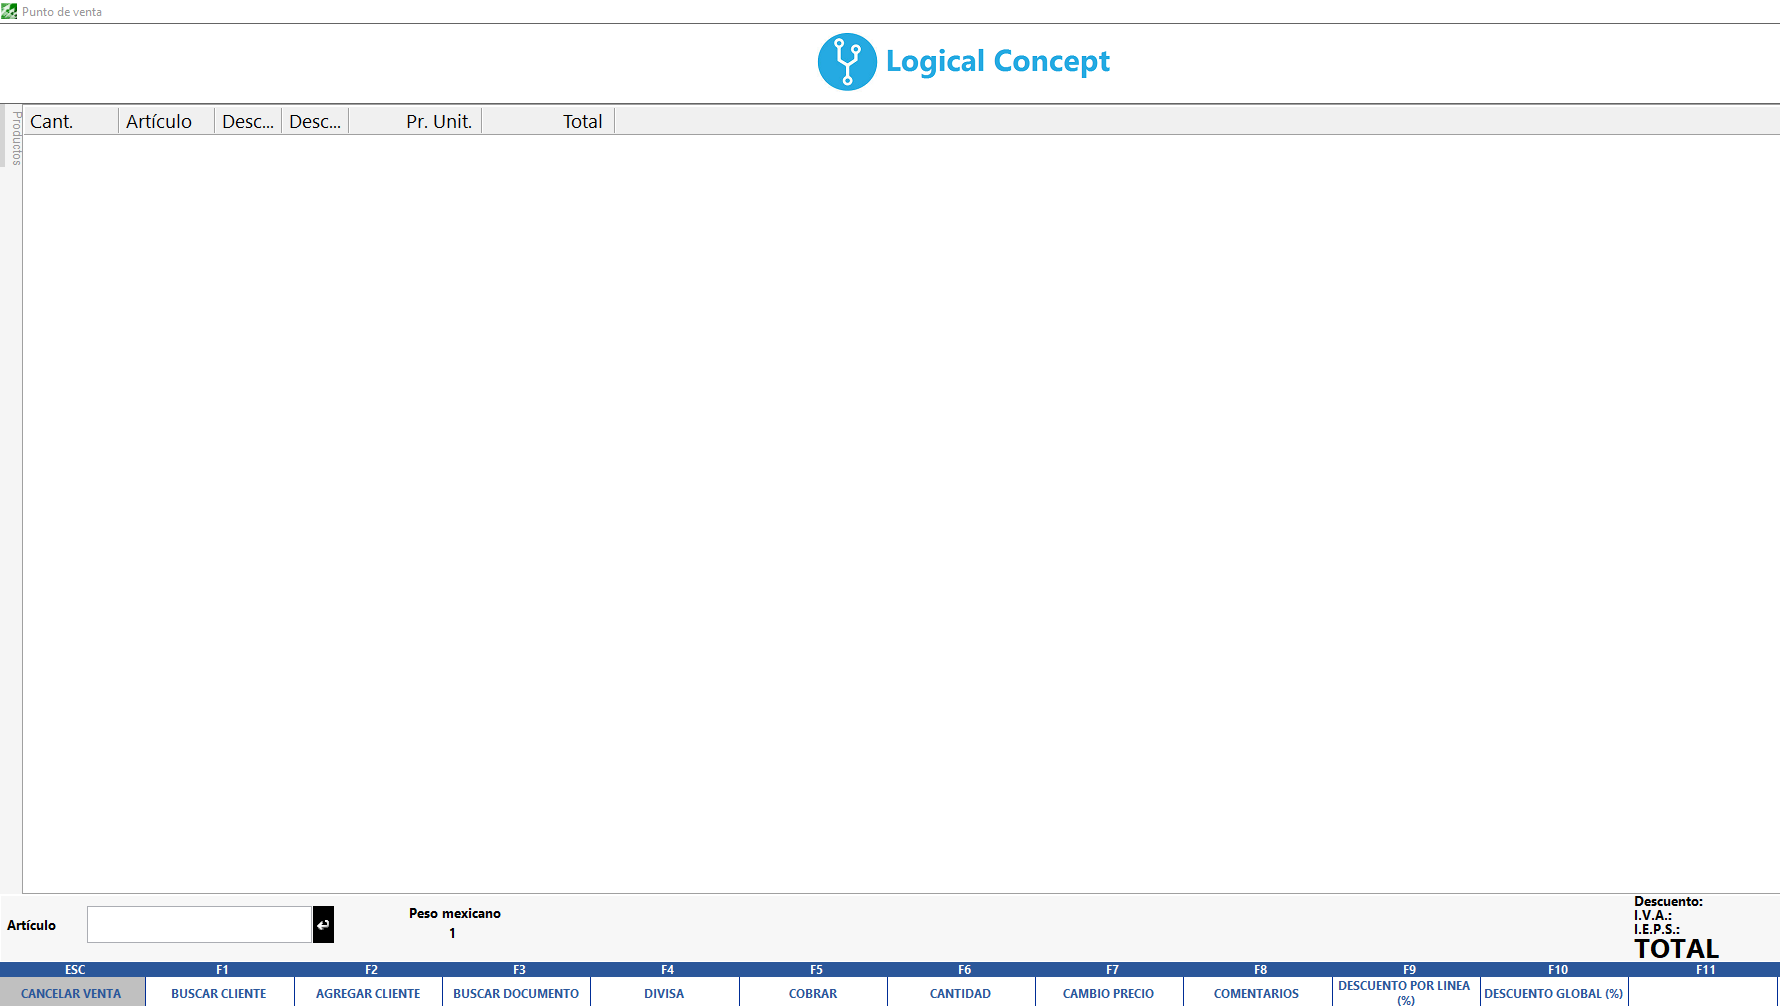
Task: Click the Logical Concept logo icon
Action: point(847,62)
